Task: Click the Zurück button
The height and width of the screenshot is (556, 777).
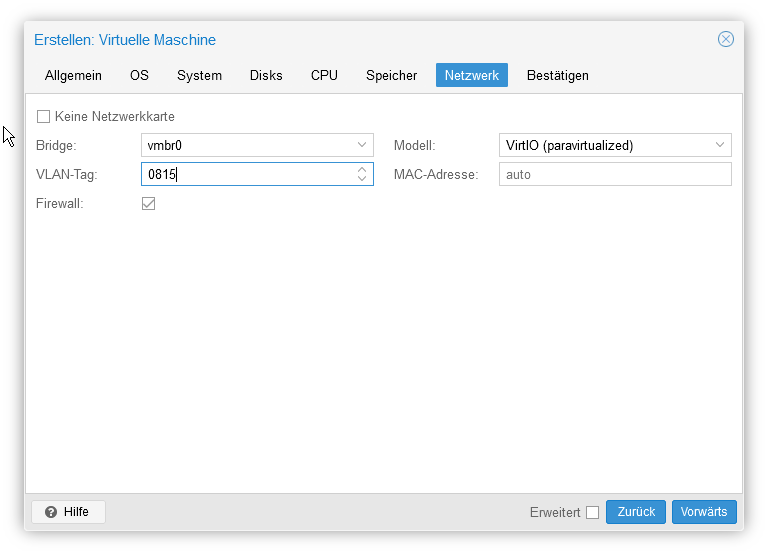Action: click(x=636, y=512)
